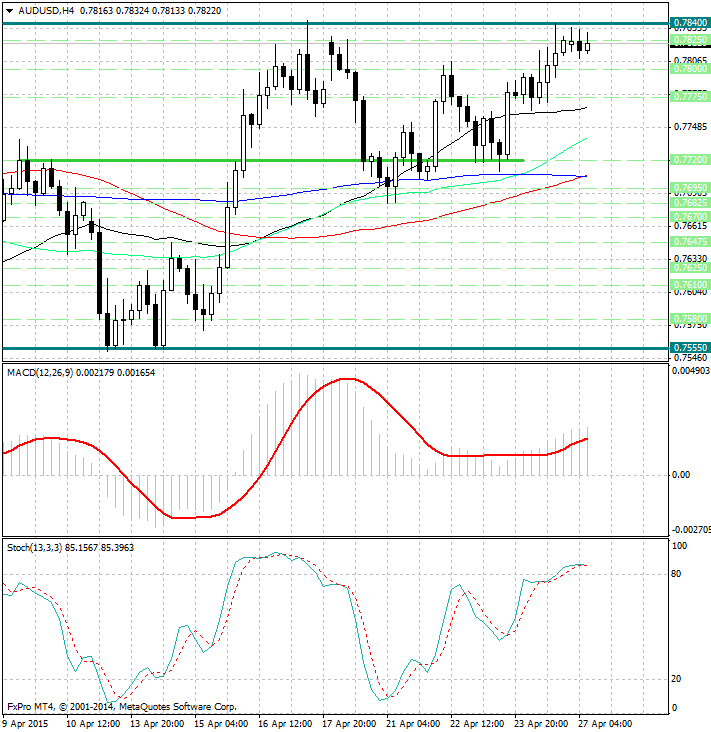711x732 pixels.
Task: Click the 23 Apr 20:00 time label
Action: [541, 724]
